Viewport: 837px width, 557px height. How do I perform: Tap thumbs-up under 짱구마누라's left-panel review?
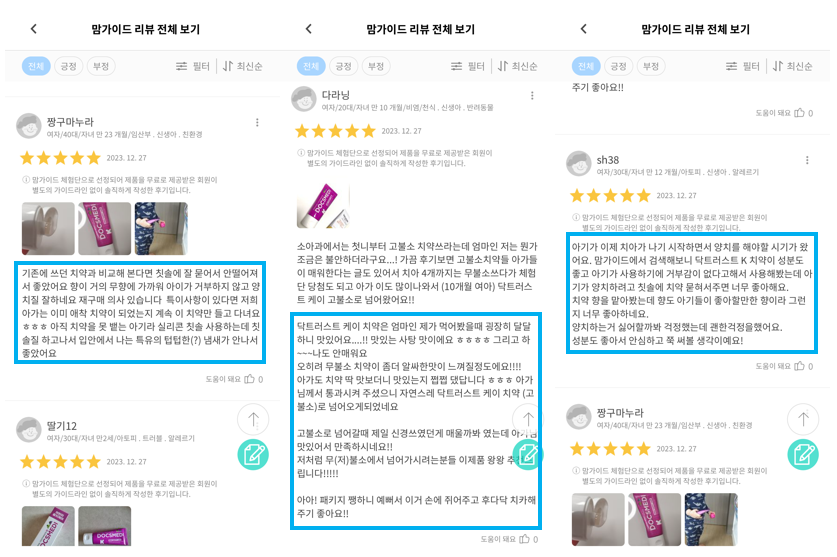pos(249,379)
